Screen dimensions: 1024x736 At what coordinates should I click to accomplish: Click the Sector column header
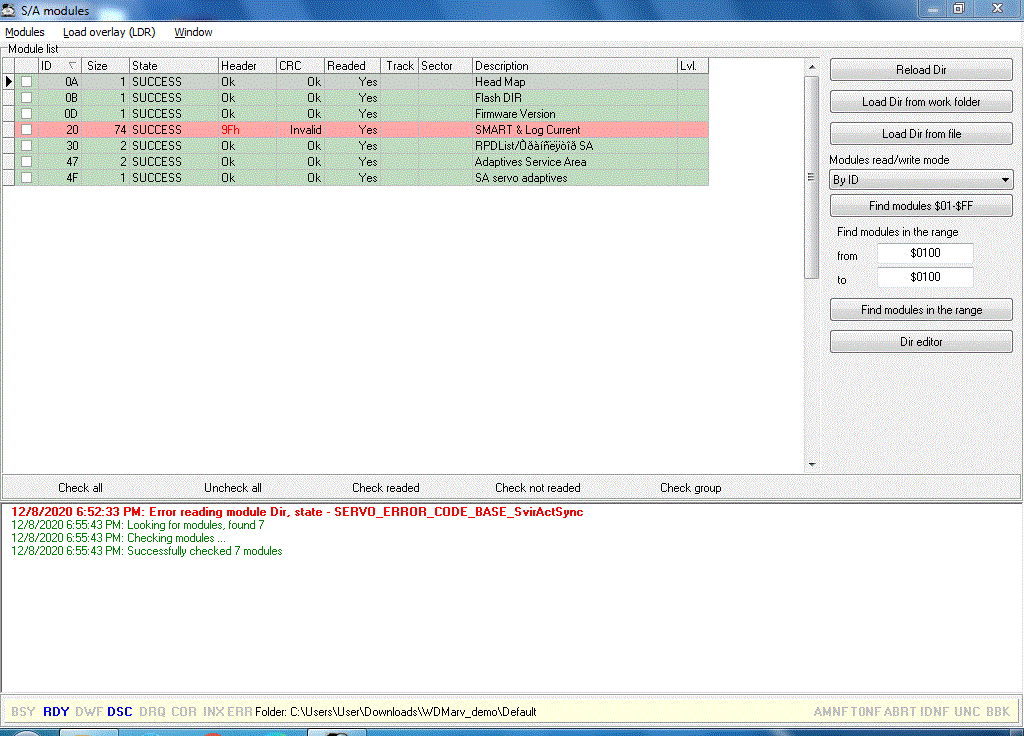(445, 66)
